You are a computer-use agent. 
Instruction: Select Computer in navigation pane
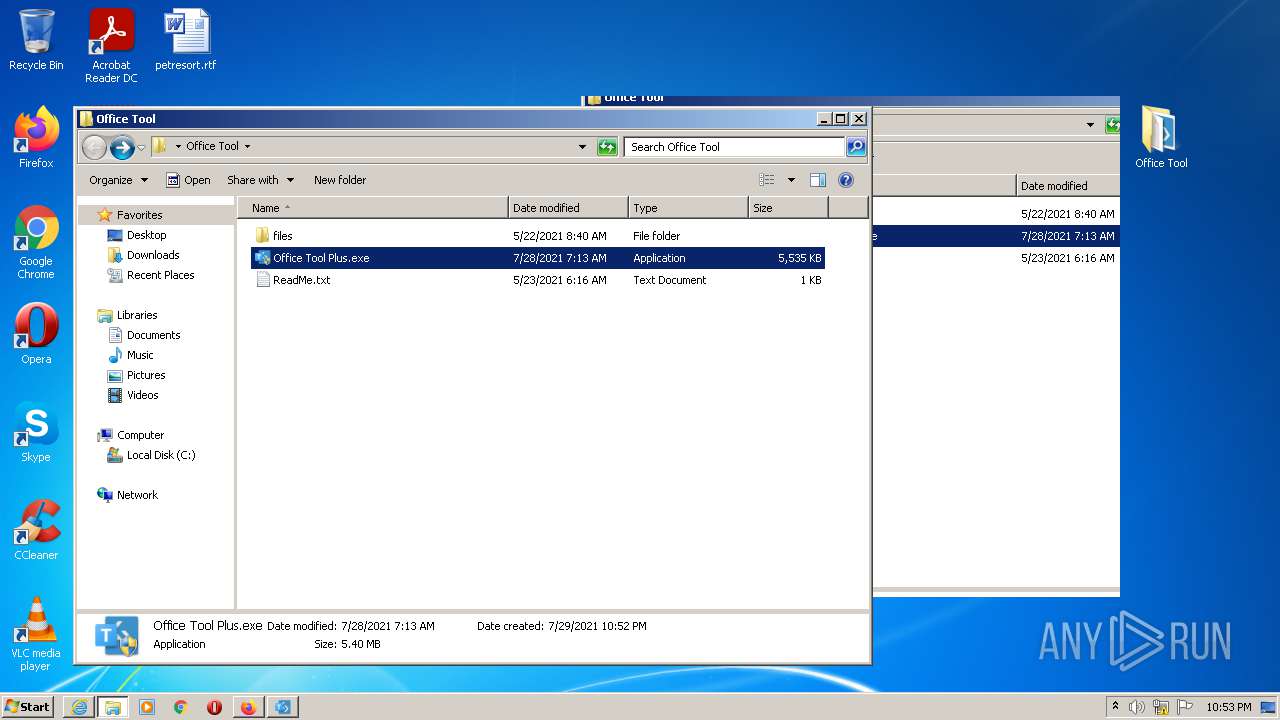tap(140, 435)
